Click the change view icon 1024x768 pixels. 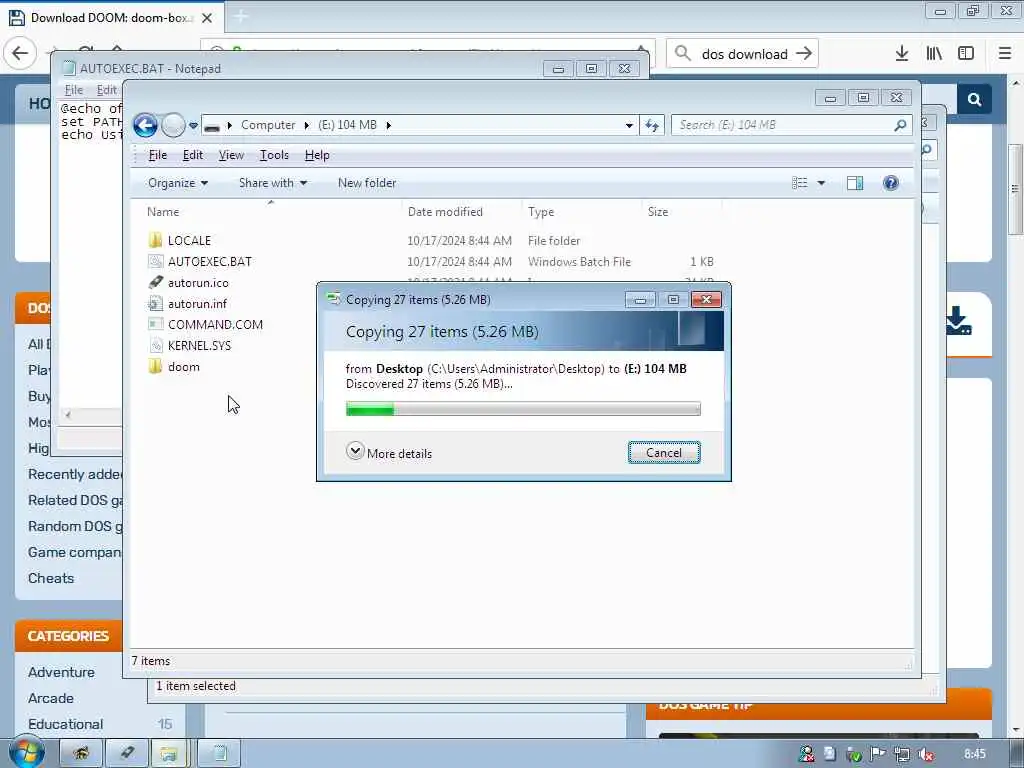click(799, 184)
